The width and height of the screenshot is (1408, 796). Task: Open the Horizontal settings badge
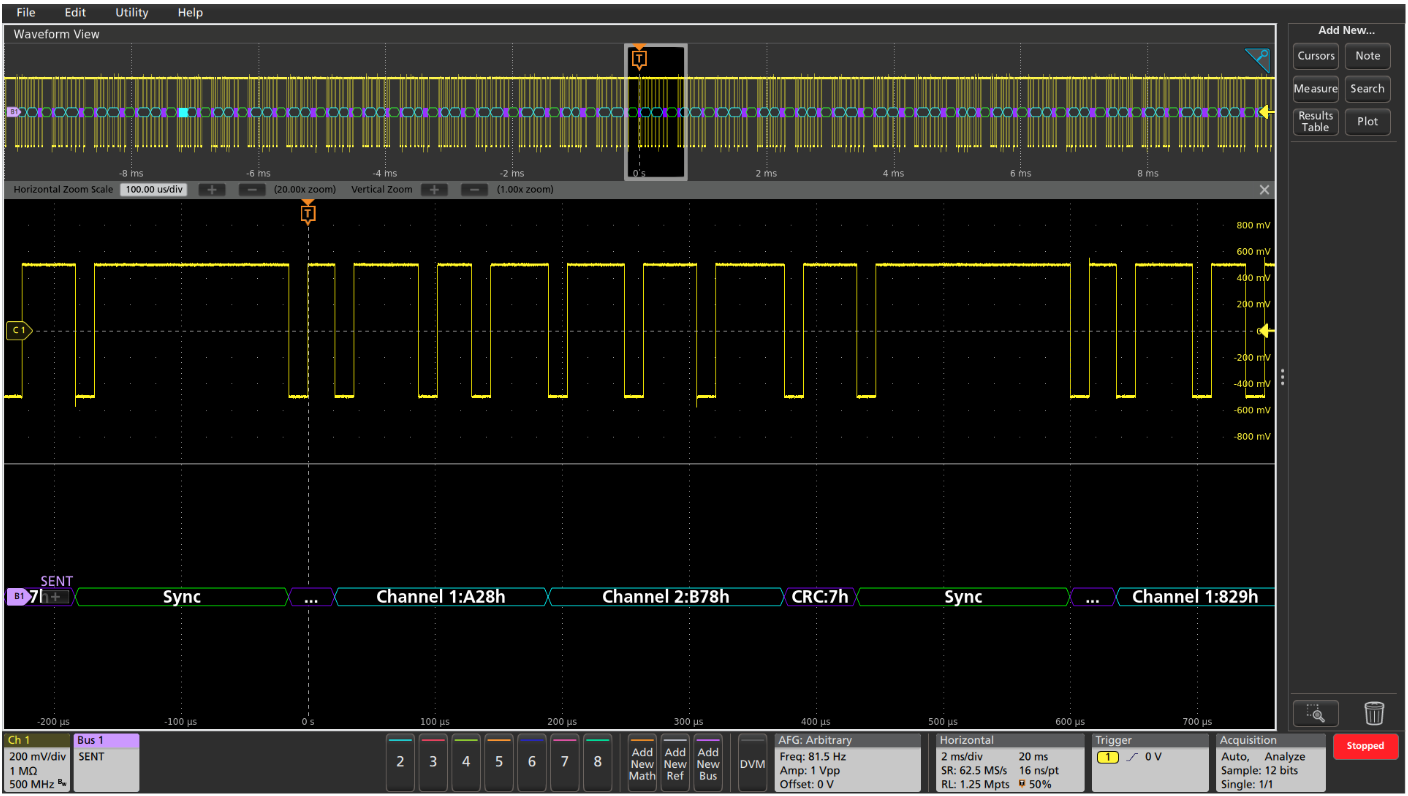pos(1010,762)
